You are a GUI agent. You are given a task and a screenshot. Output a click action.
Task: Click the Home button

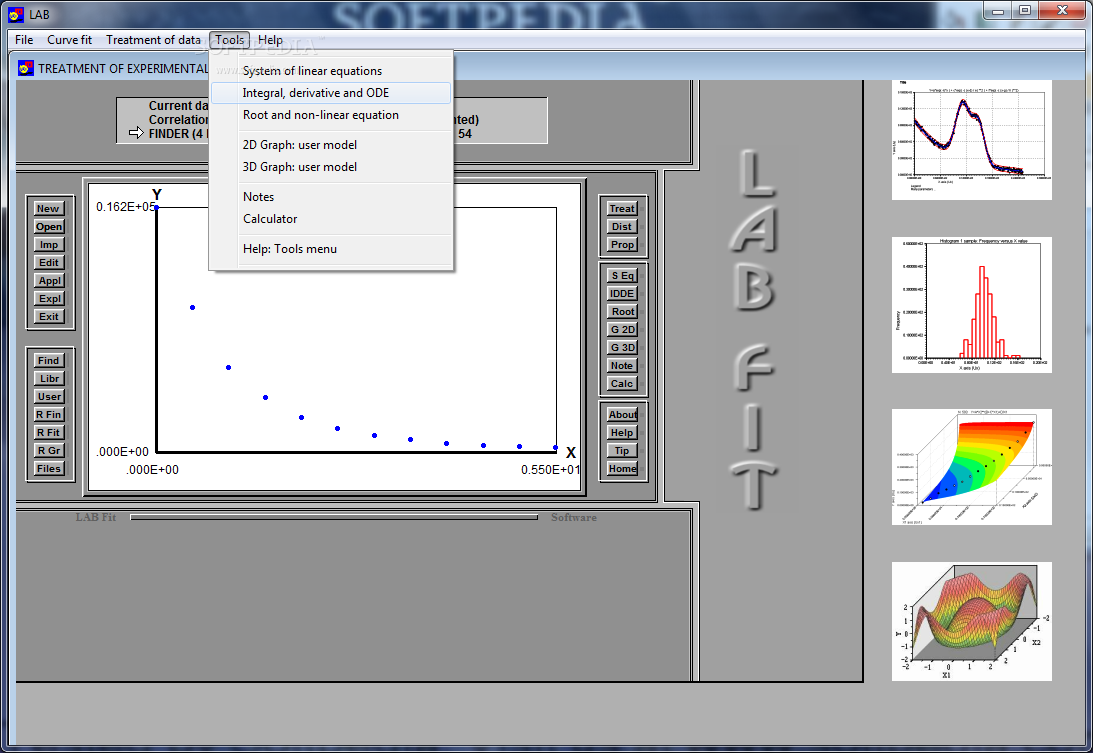[622, 469]
